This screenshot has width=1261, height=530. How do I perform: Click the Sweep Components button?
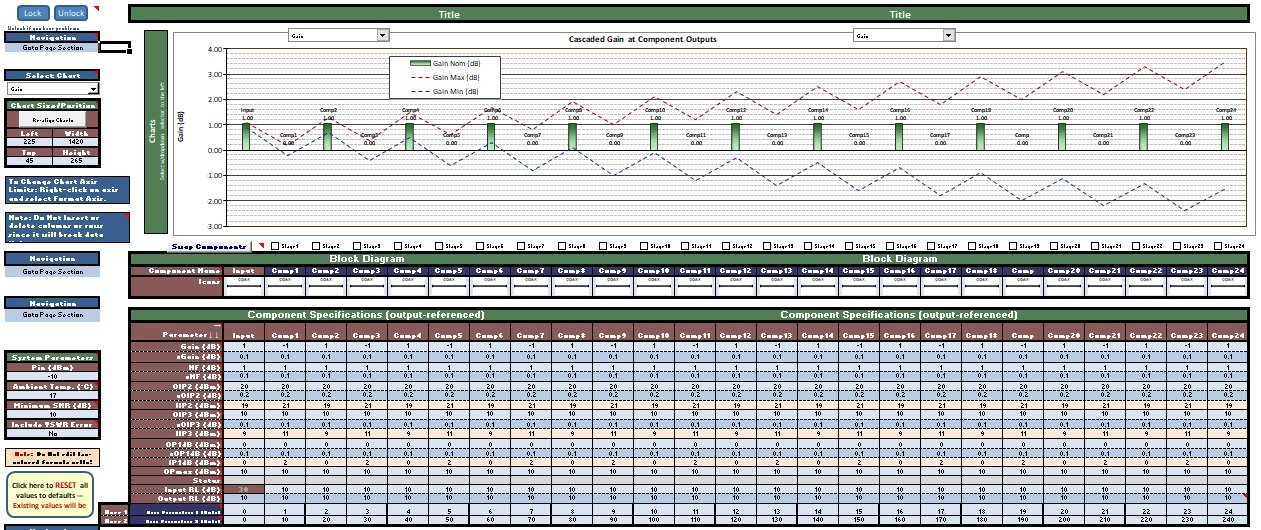(208, 246)
